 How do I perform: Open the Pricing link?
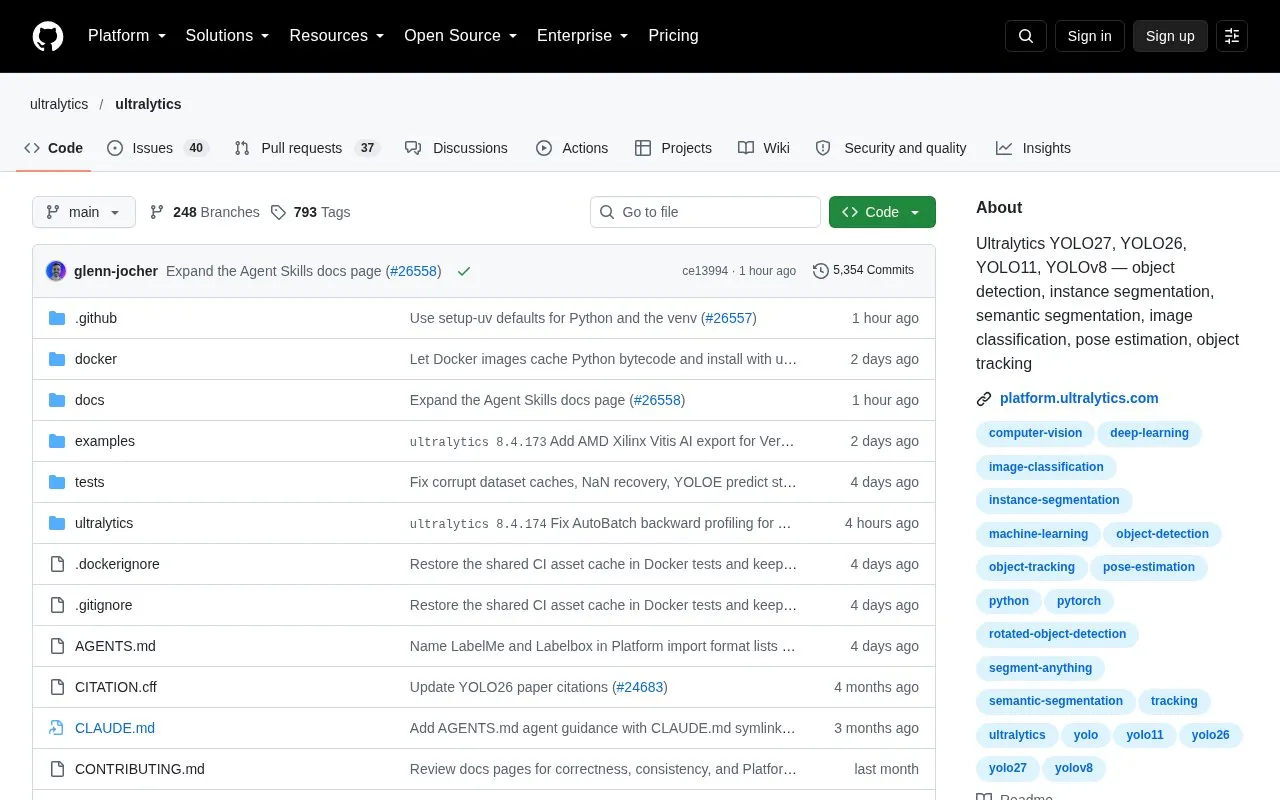tap(673, 36)
